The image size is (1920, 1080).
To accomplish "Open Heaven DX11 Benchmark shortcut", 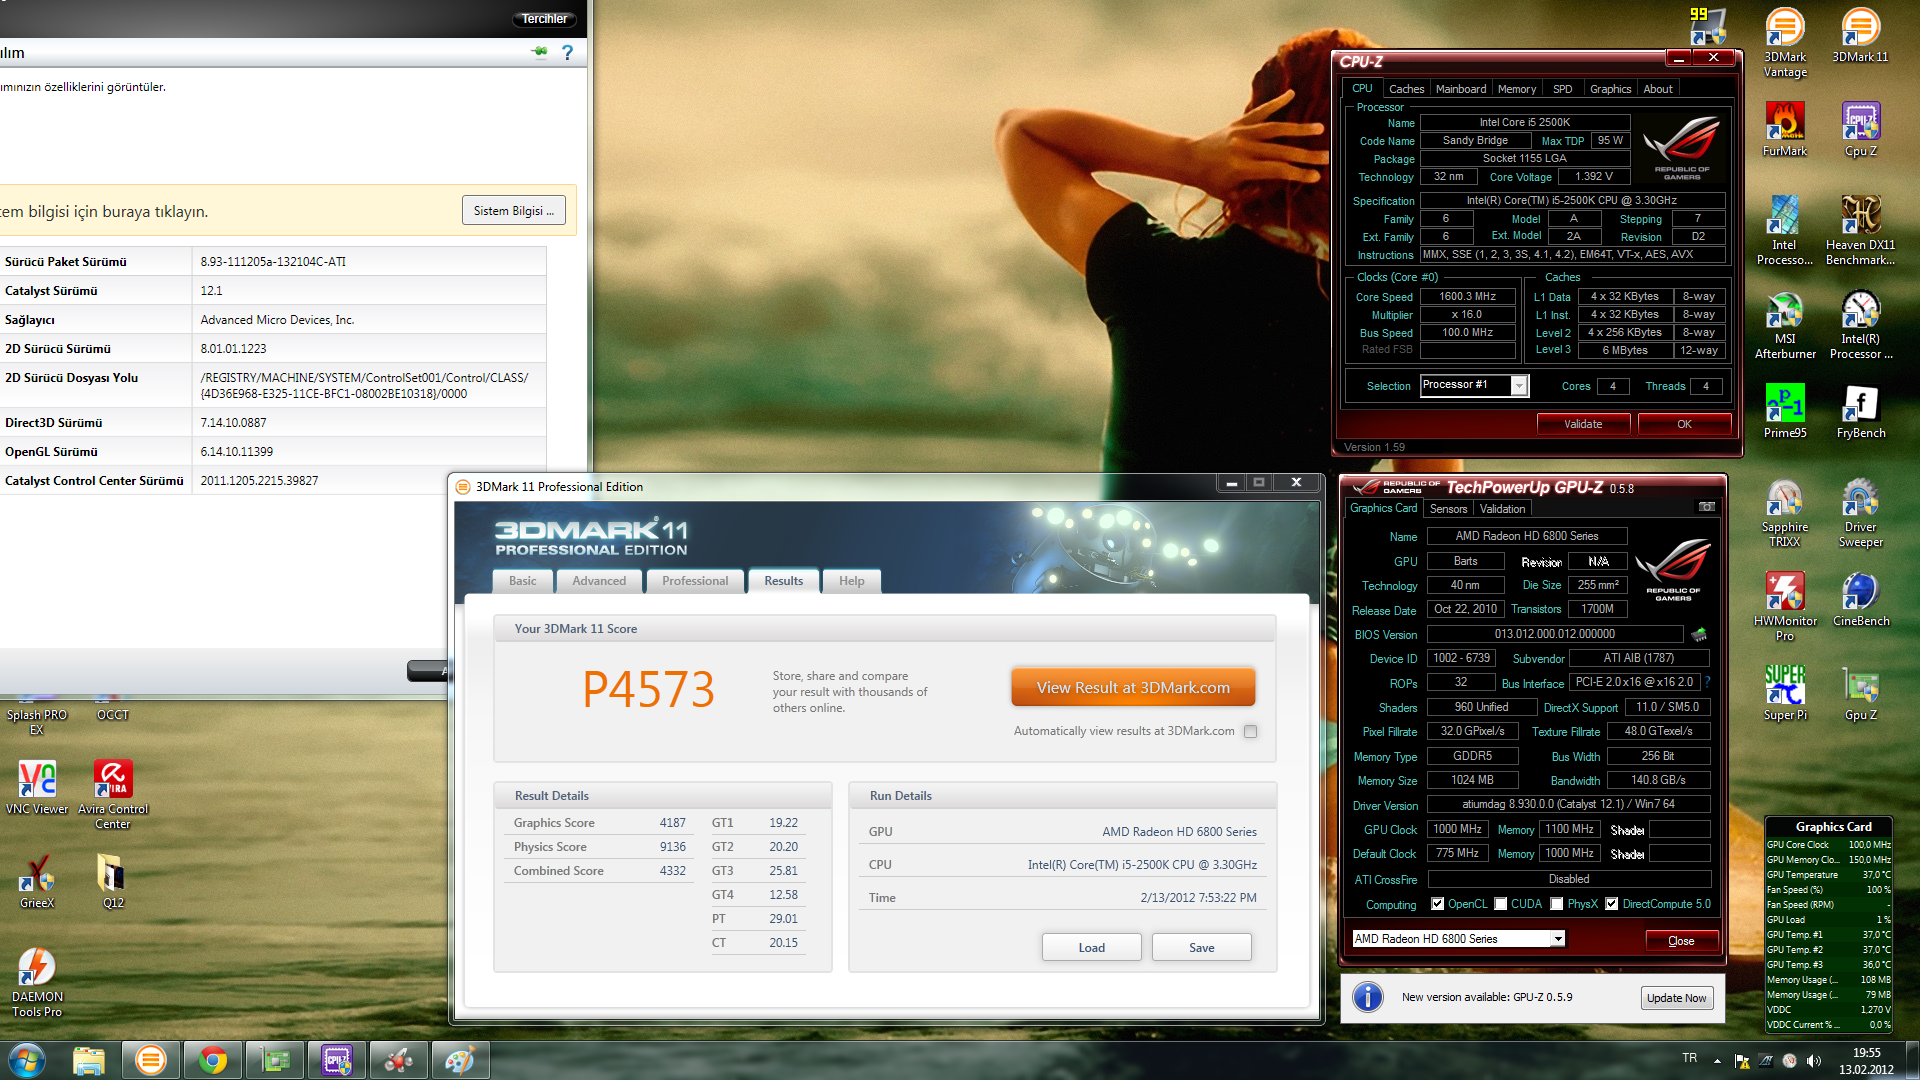I will click(x=1860, y=231).
